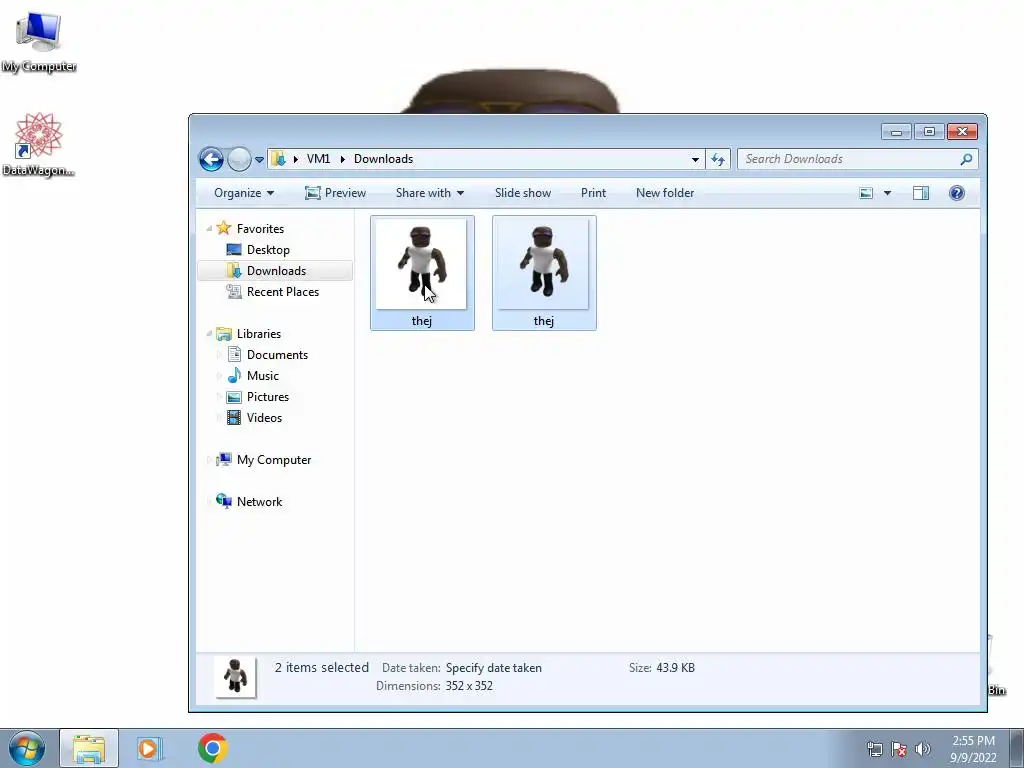Open the Videos library
Image resolution: width=1024 pixels, height=768 pixels.
[x=264, y=417]
